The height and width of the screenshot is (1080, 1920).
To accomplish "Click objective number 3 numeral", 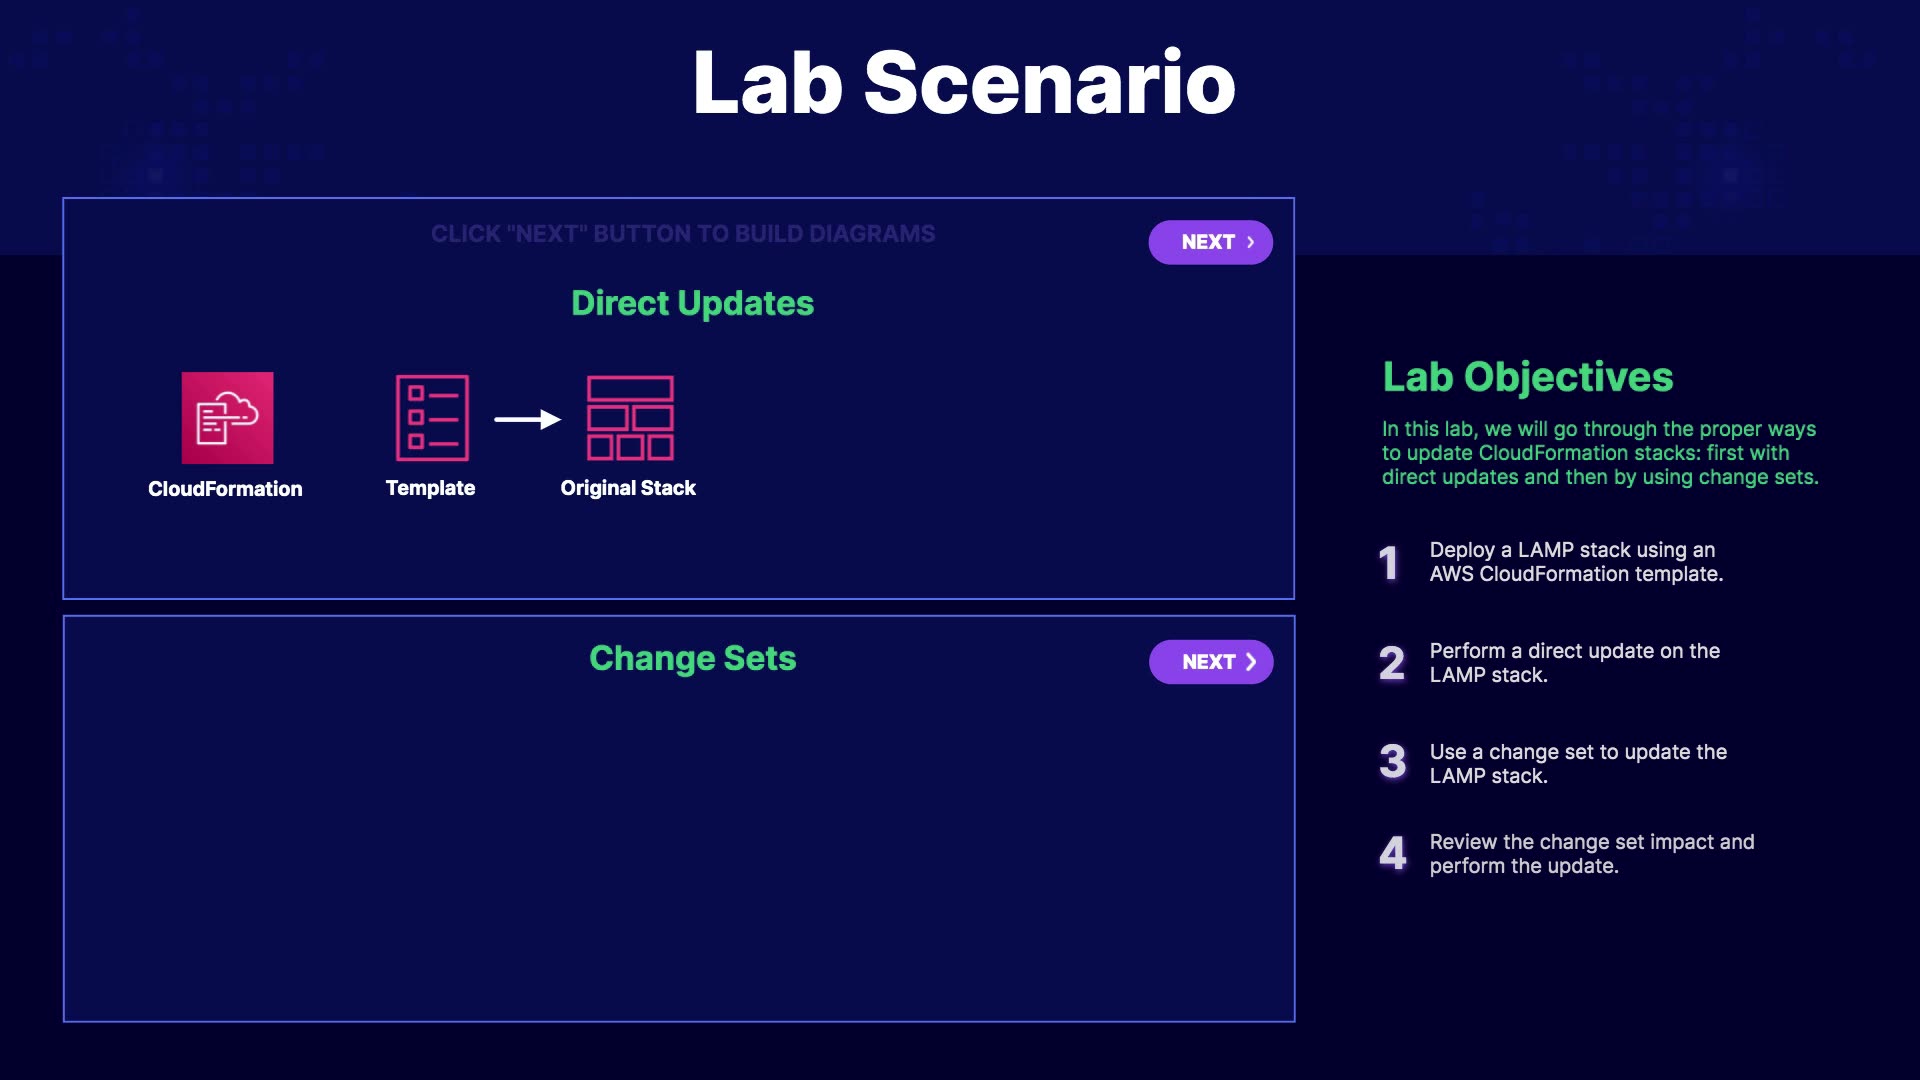I will coord(1392,762).
